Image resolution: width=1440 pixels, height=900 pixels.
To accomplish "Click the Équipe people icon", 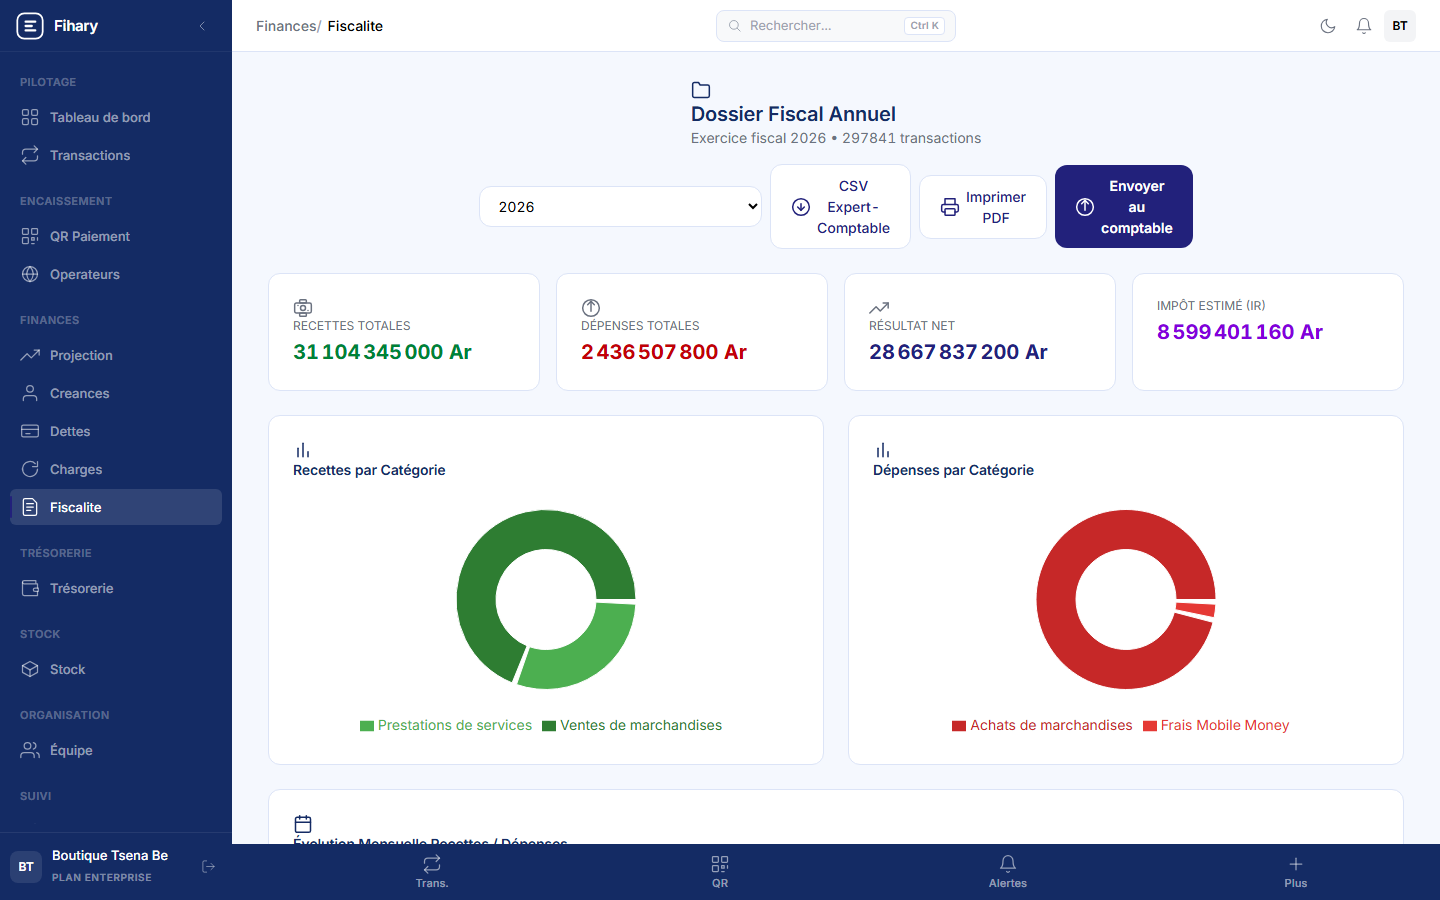I will [30, 750].
